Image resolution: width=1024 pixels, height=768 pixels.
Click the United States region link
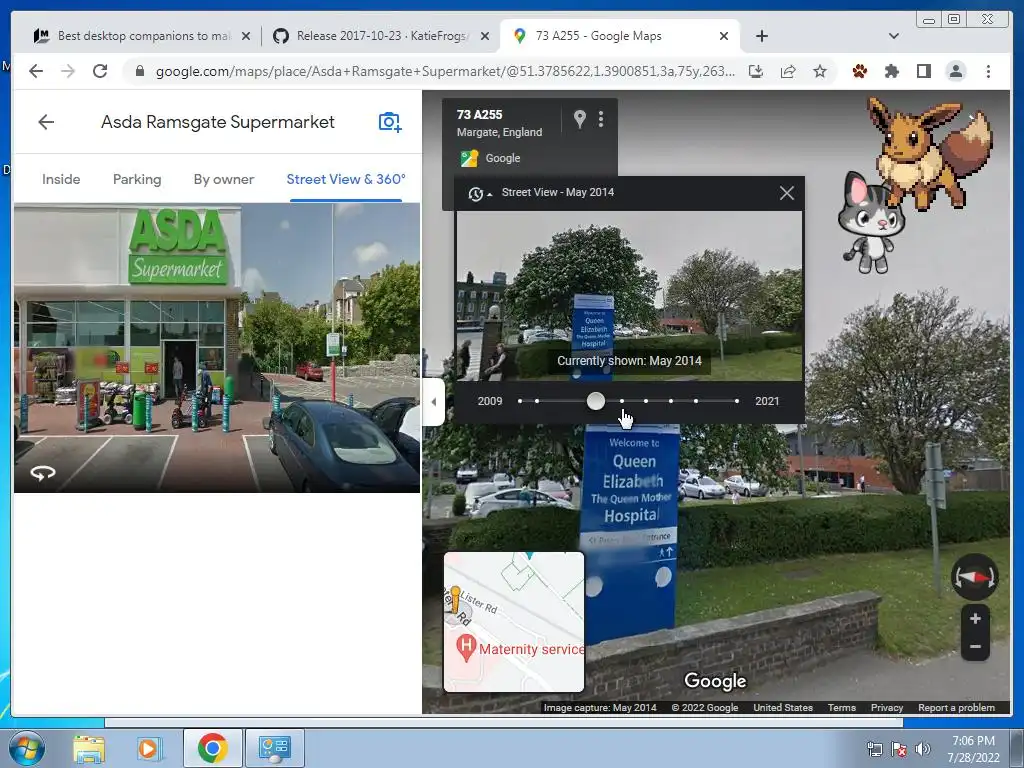pos(783,707)
